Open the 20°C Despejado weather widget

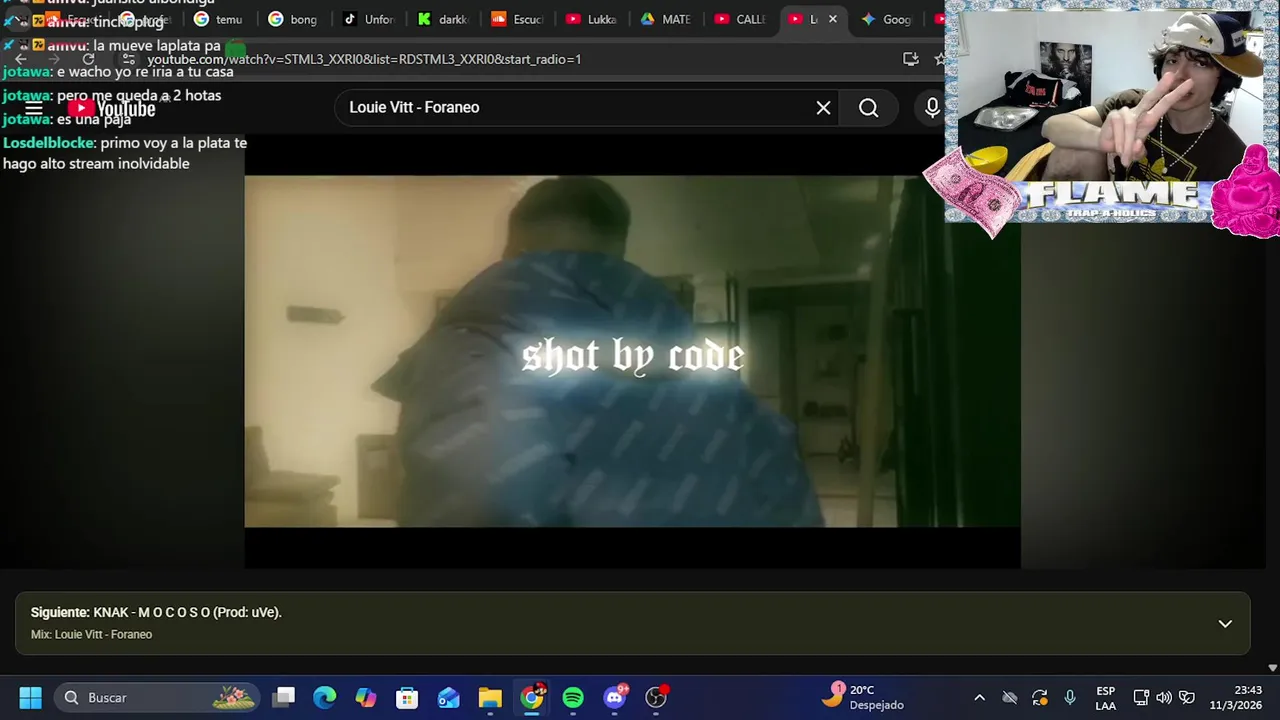coord(863,697)
